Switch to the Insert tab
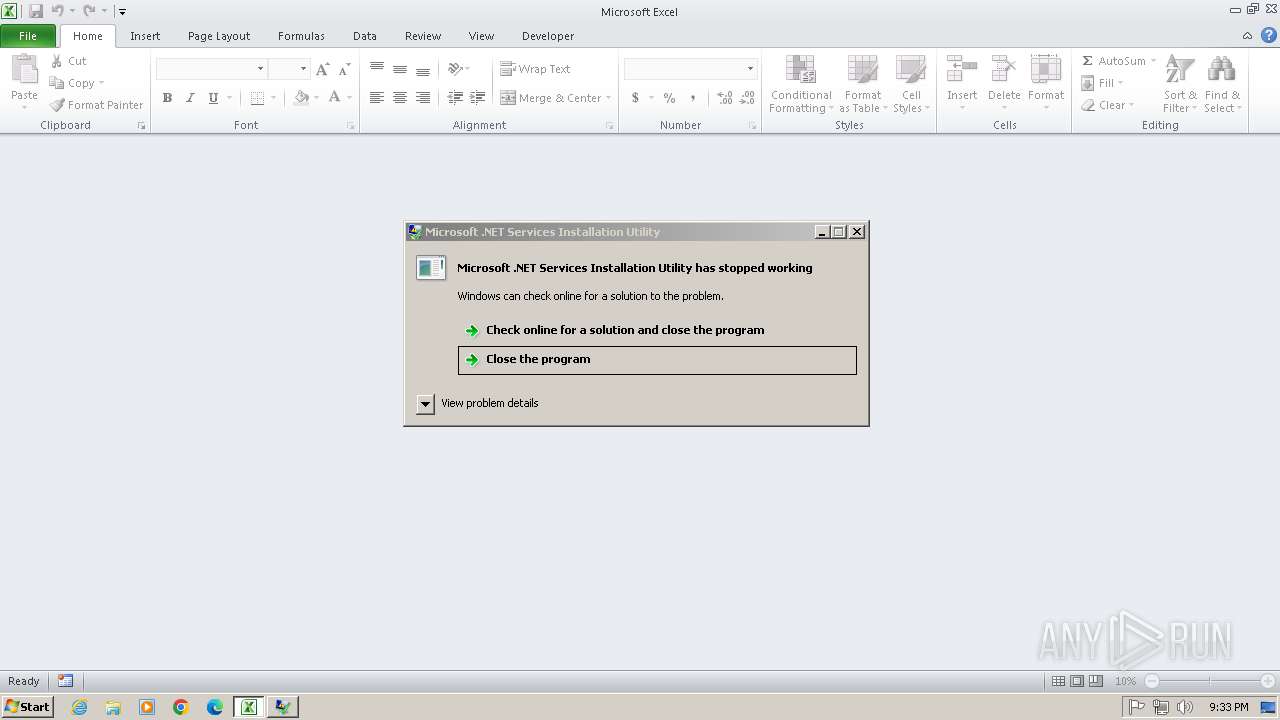 point(145,36)
